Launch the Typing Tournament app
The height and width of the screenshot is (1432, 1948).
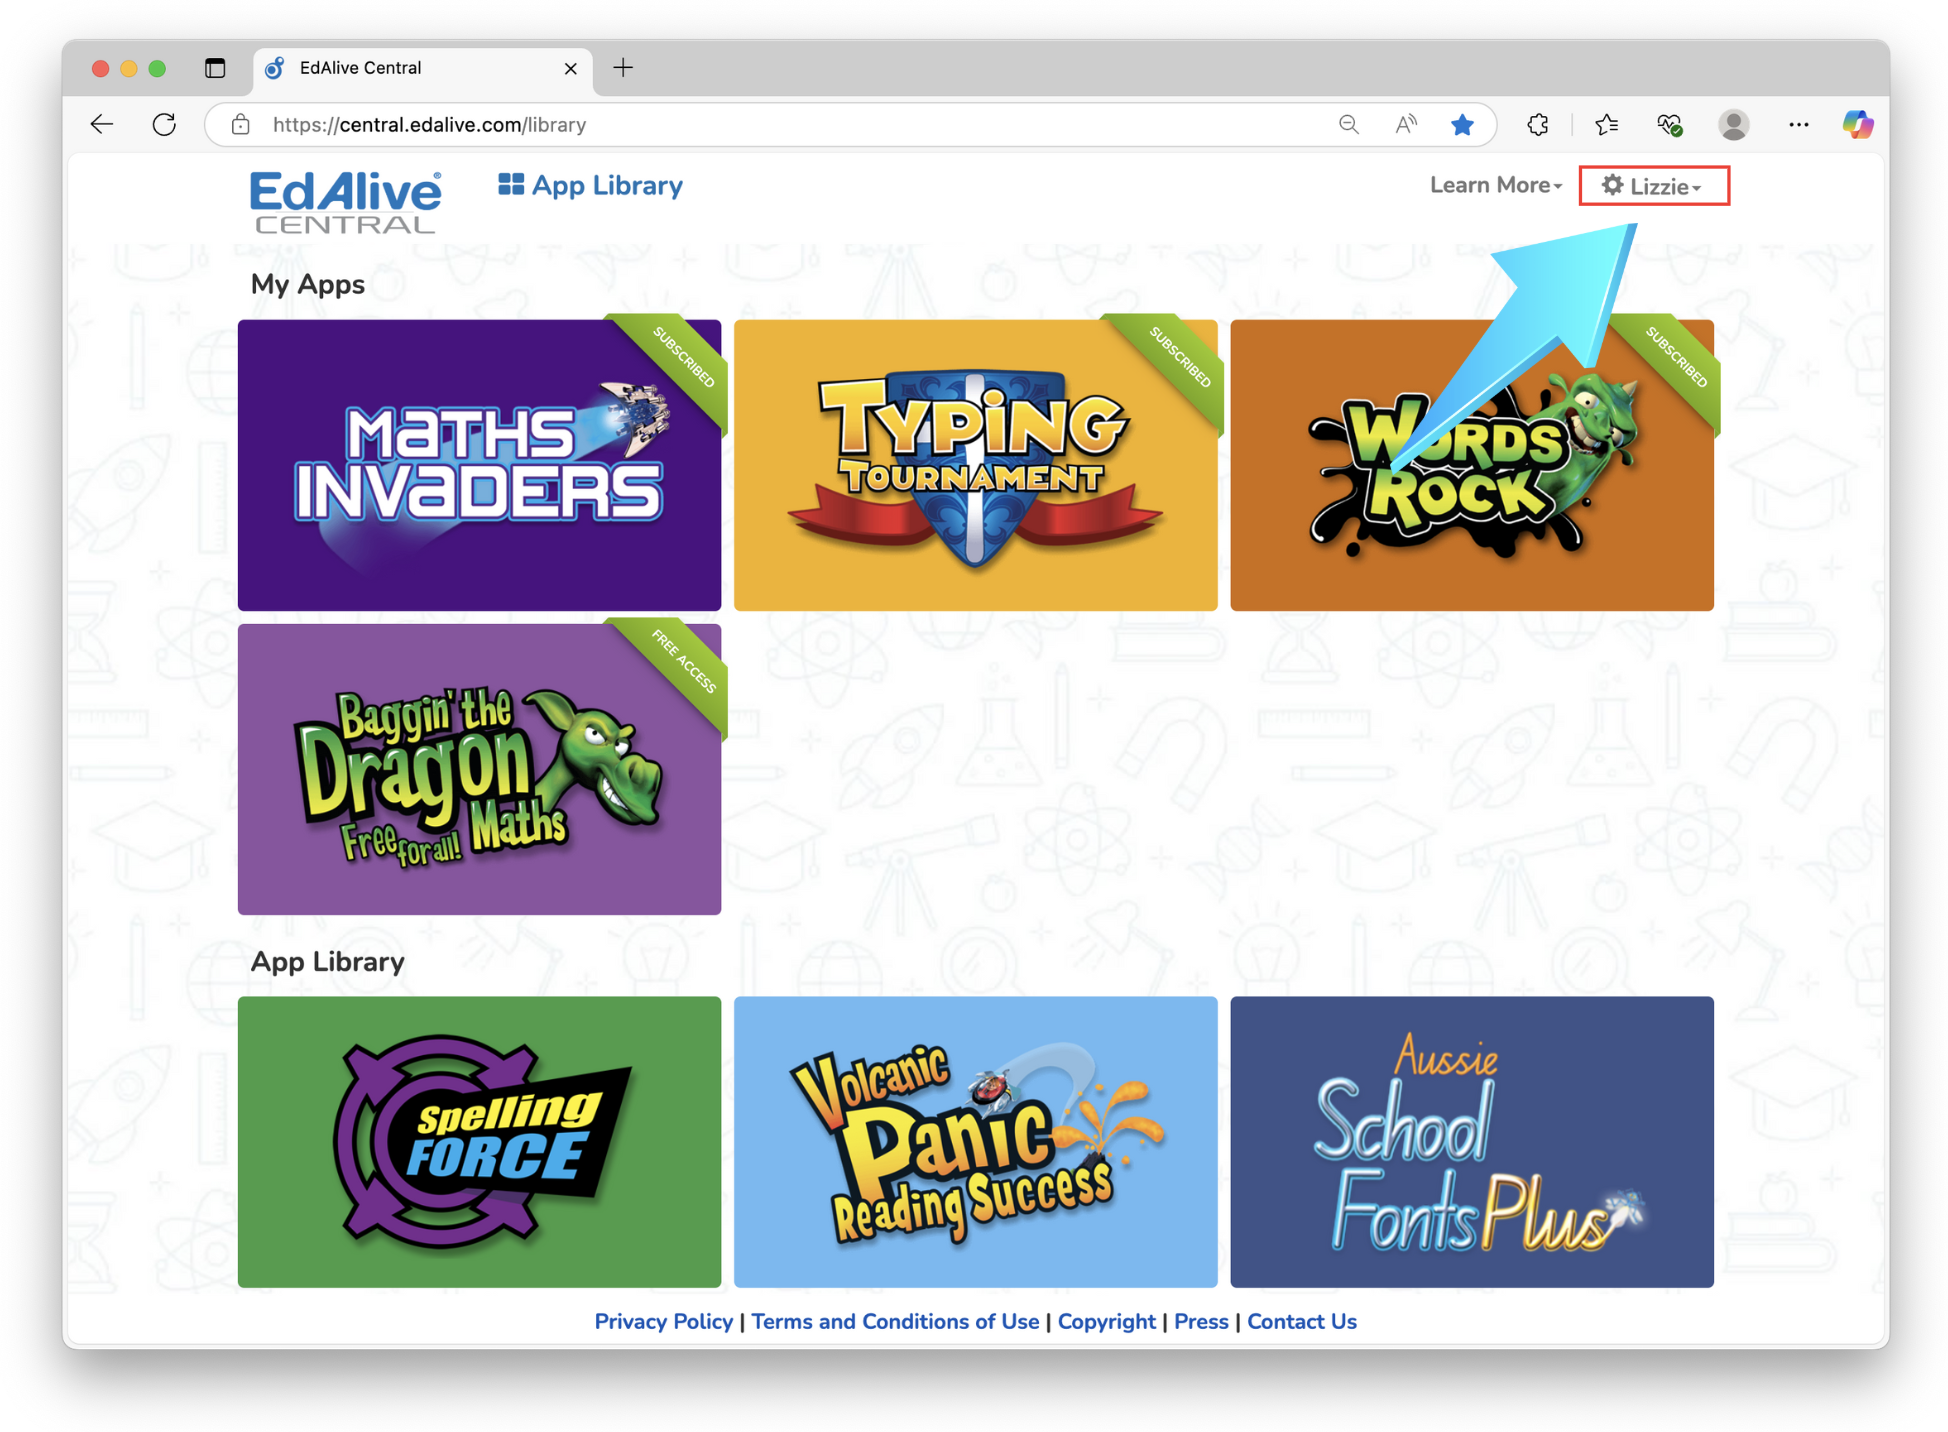coord(975,465)
